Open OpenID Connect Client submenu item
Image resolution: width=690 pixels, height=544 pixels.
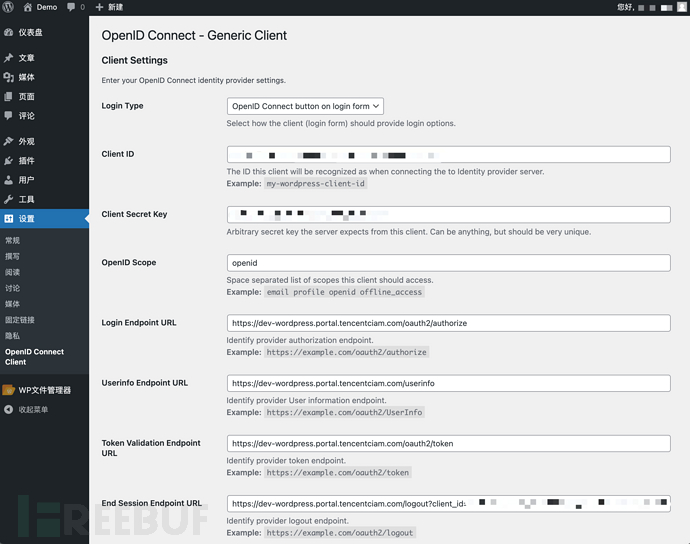[x=34, y=357]
